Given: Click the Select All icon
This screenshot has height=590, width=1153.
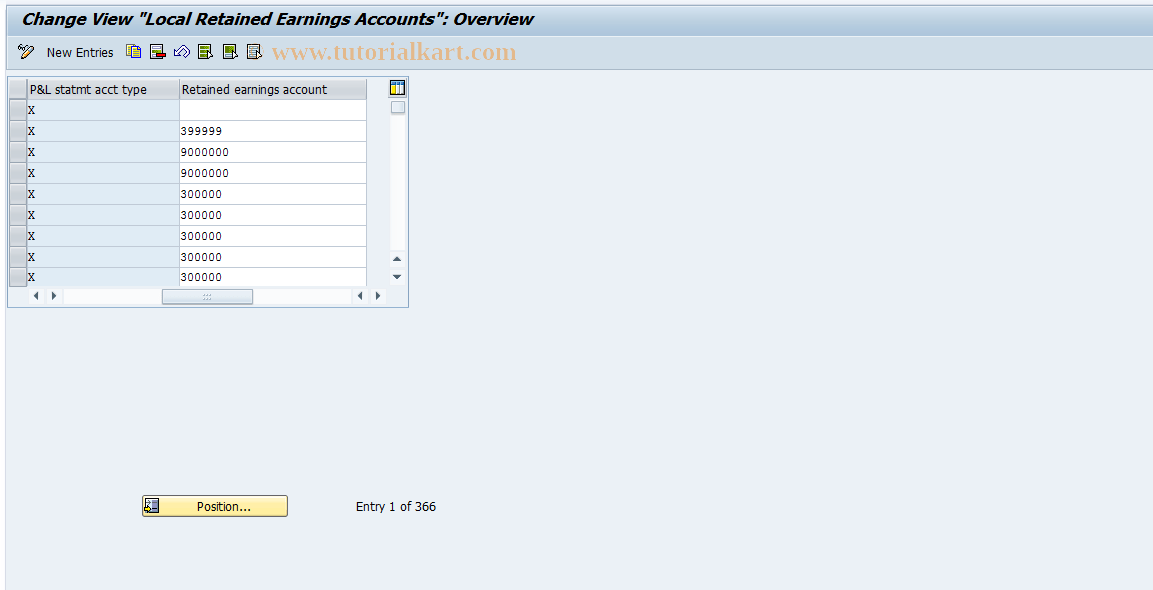Looking at the screenshot, I should [x=205, y=51].
